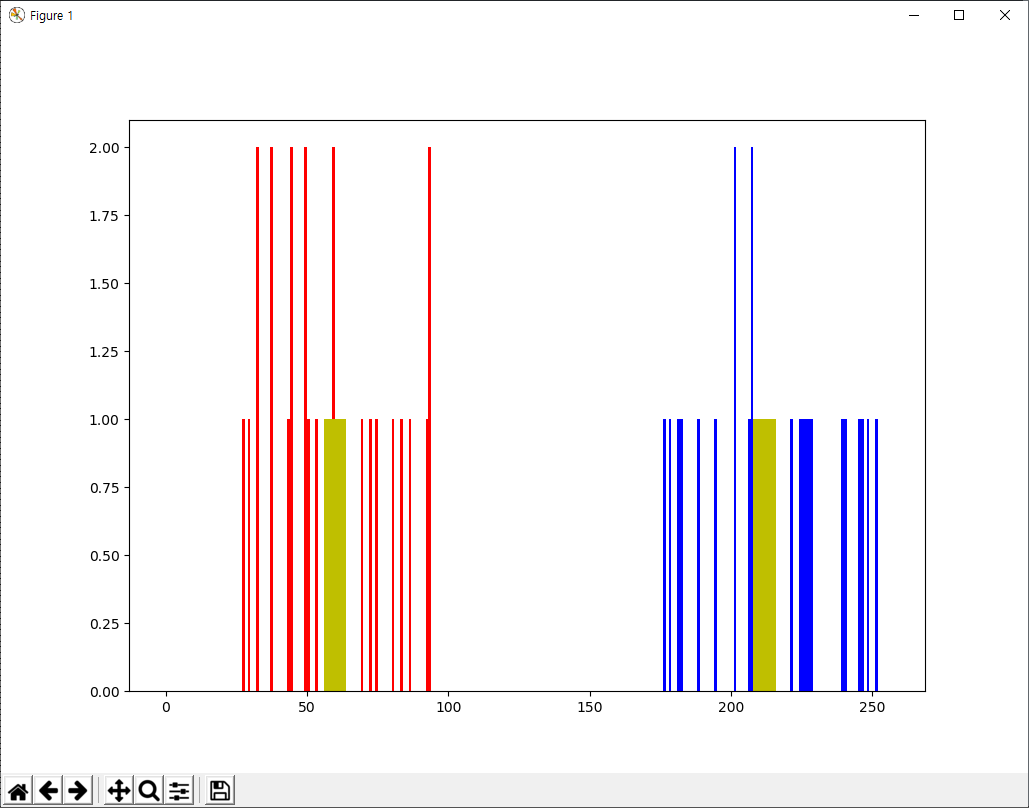This screenshot has height=808, width=1029.
Task: Click the y-axis label 1.25
Action: pyautogui.click(x=104, y=352)
